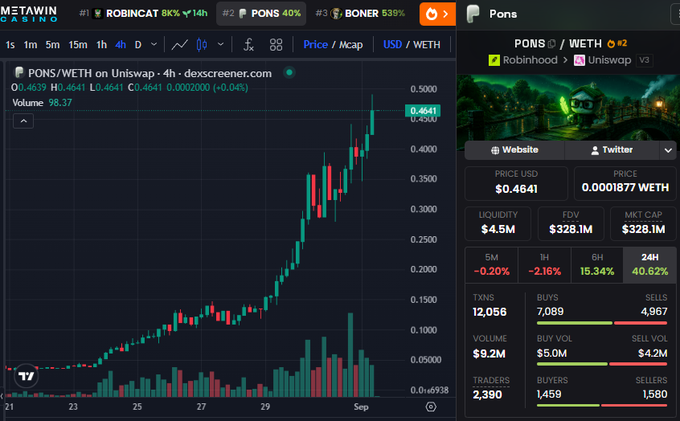Open chart settings gear at bottom right
This screenshot has width=680, height=421.
pos(431,407)
